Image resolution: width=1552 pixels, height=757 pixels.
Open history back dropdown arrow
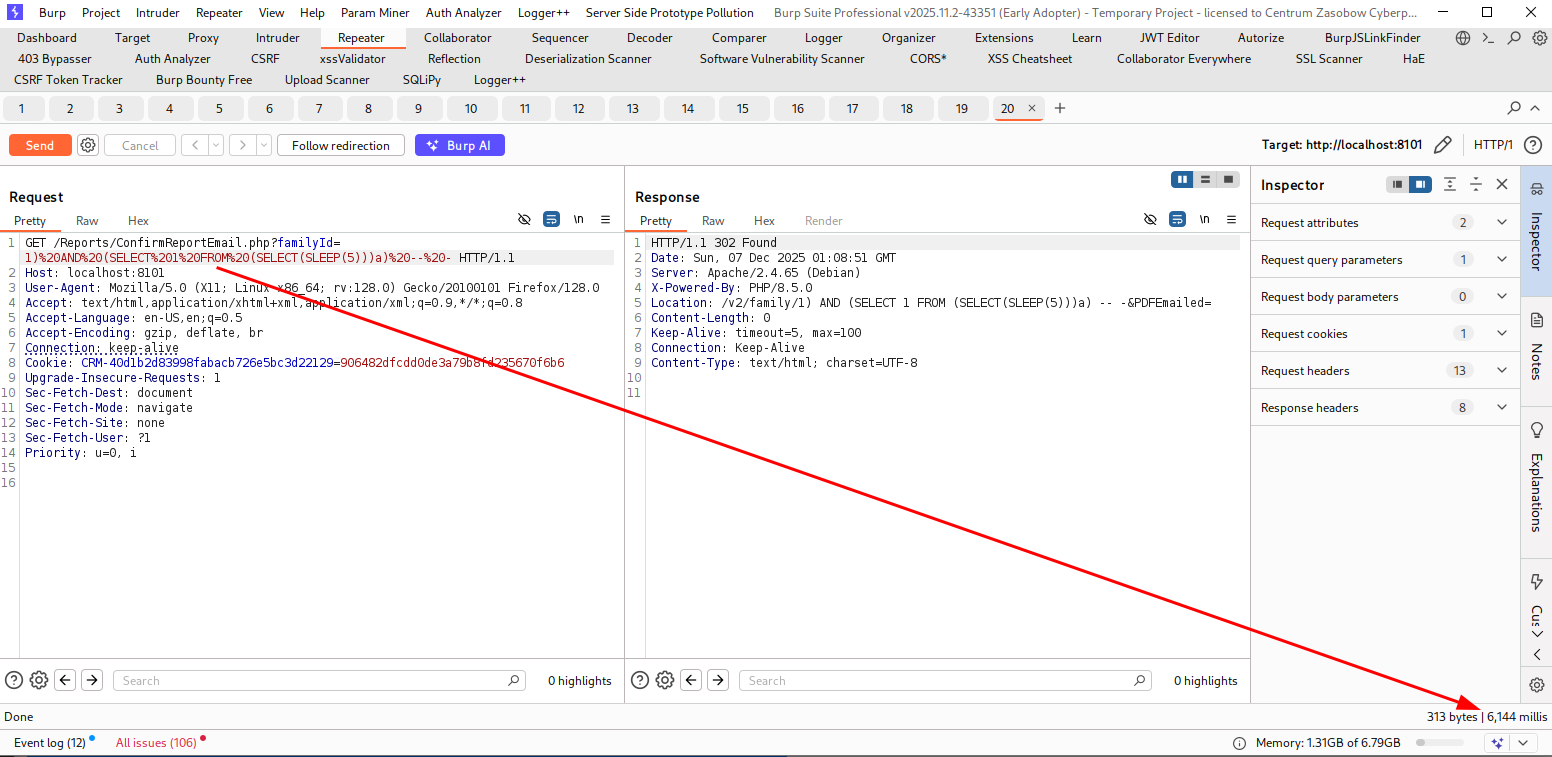(216, 145)
